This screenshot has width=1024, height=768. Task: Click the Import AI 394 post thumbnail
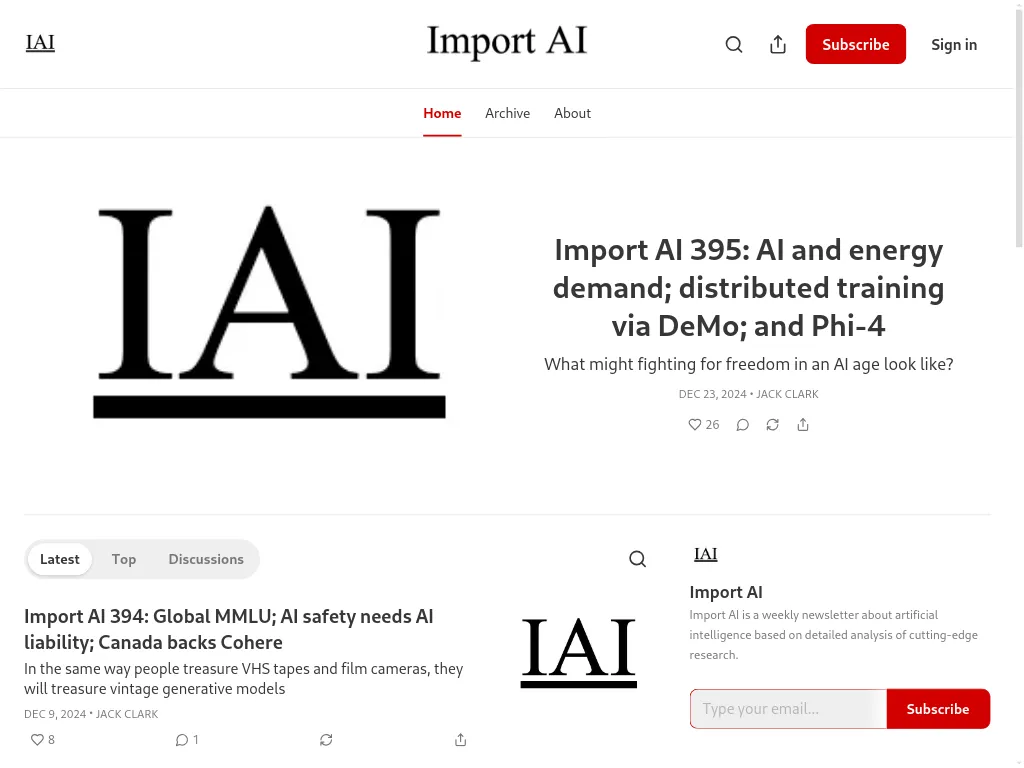coord(579,652)
